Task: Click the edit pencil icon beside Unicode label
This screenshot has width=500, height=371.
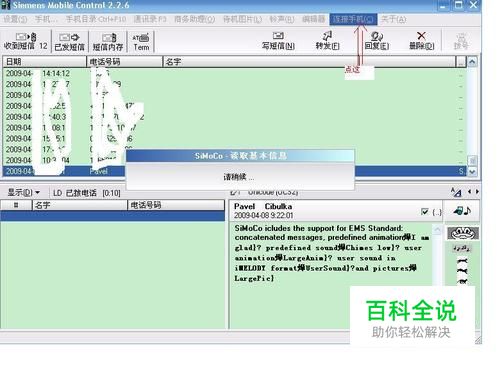Action: (x=235, y=192)
